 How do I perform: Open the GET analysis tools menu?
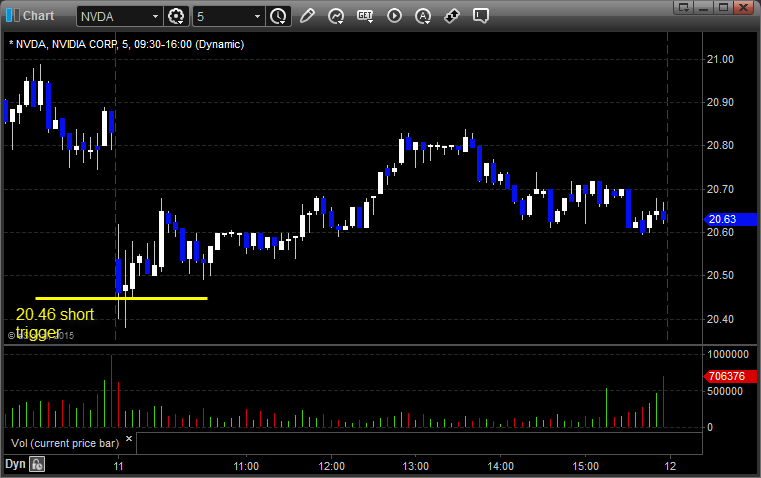click(x=365, y=16)
